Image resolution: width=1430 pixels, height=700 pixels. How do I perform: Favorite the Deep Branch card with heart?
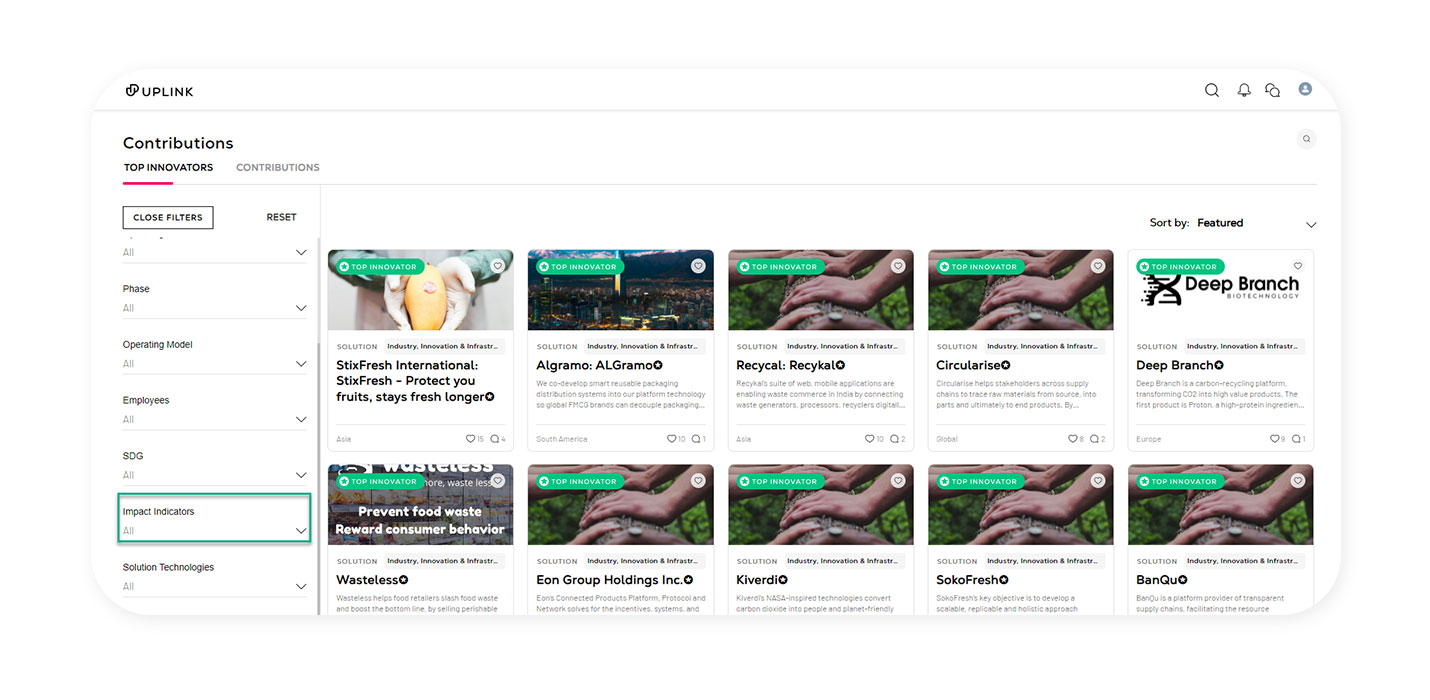[1298, 266]
